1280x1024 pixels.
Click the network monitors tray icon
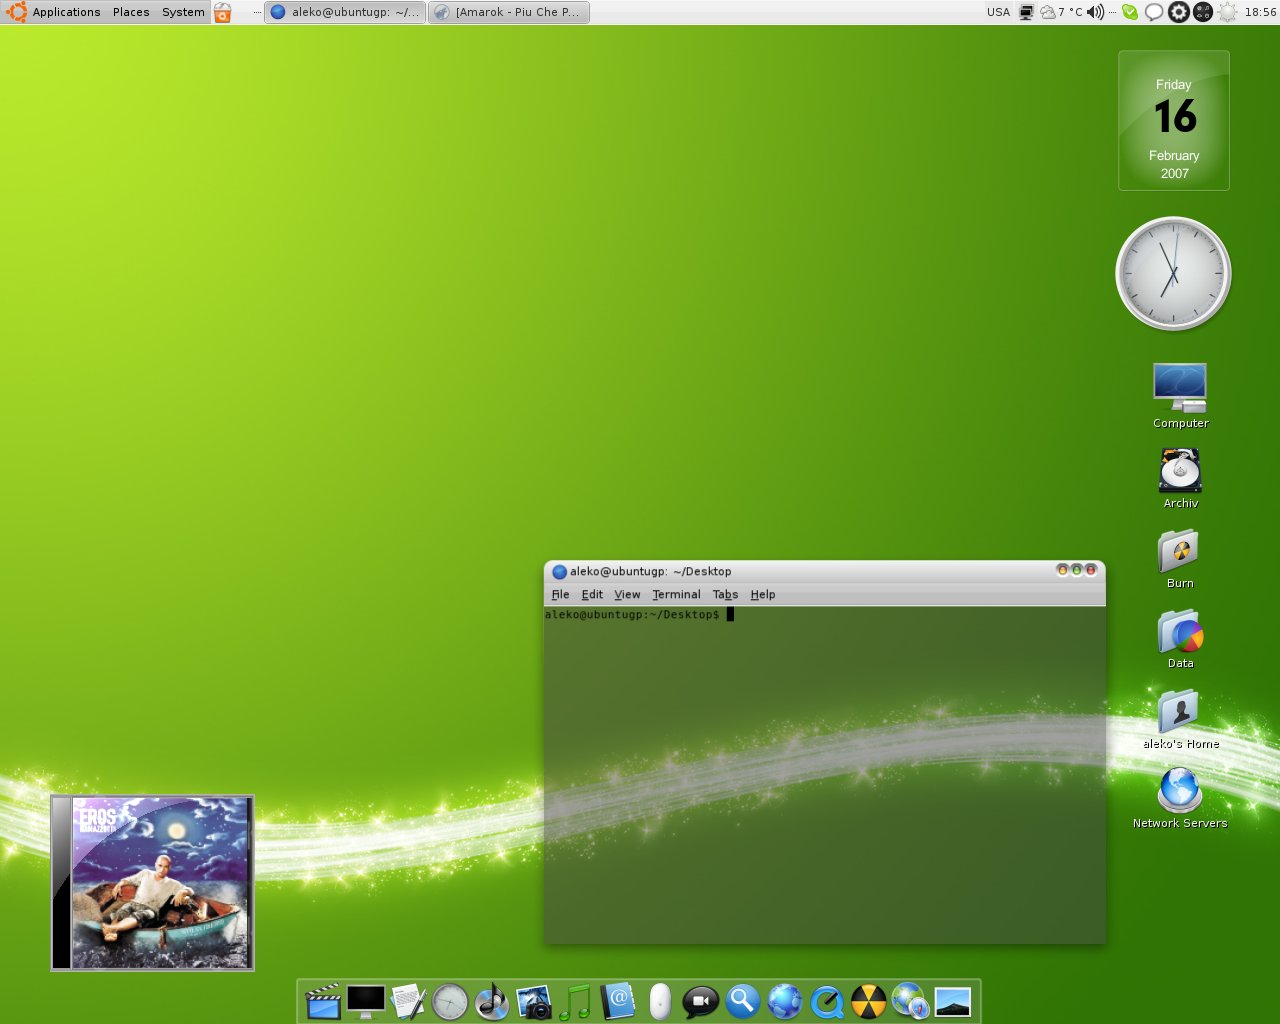(x=1026, y=12)
